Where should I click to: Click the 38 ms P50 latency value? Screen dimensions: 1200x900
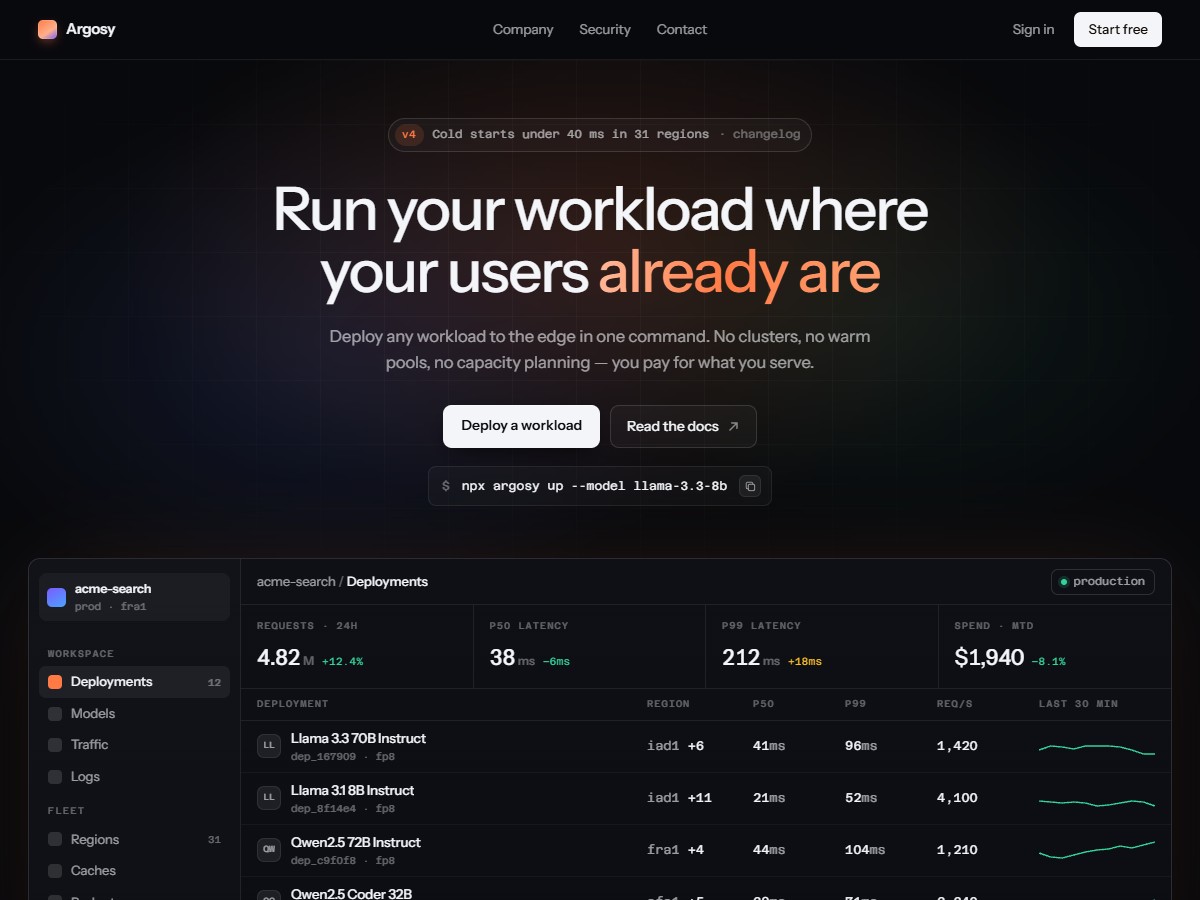pyautogui.click(x=512, y=658)
